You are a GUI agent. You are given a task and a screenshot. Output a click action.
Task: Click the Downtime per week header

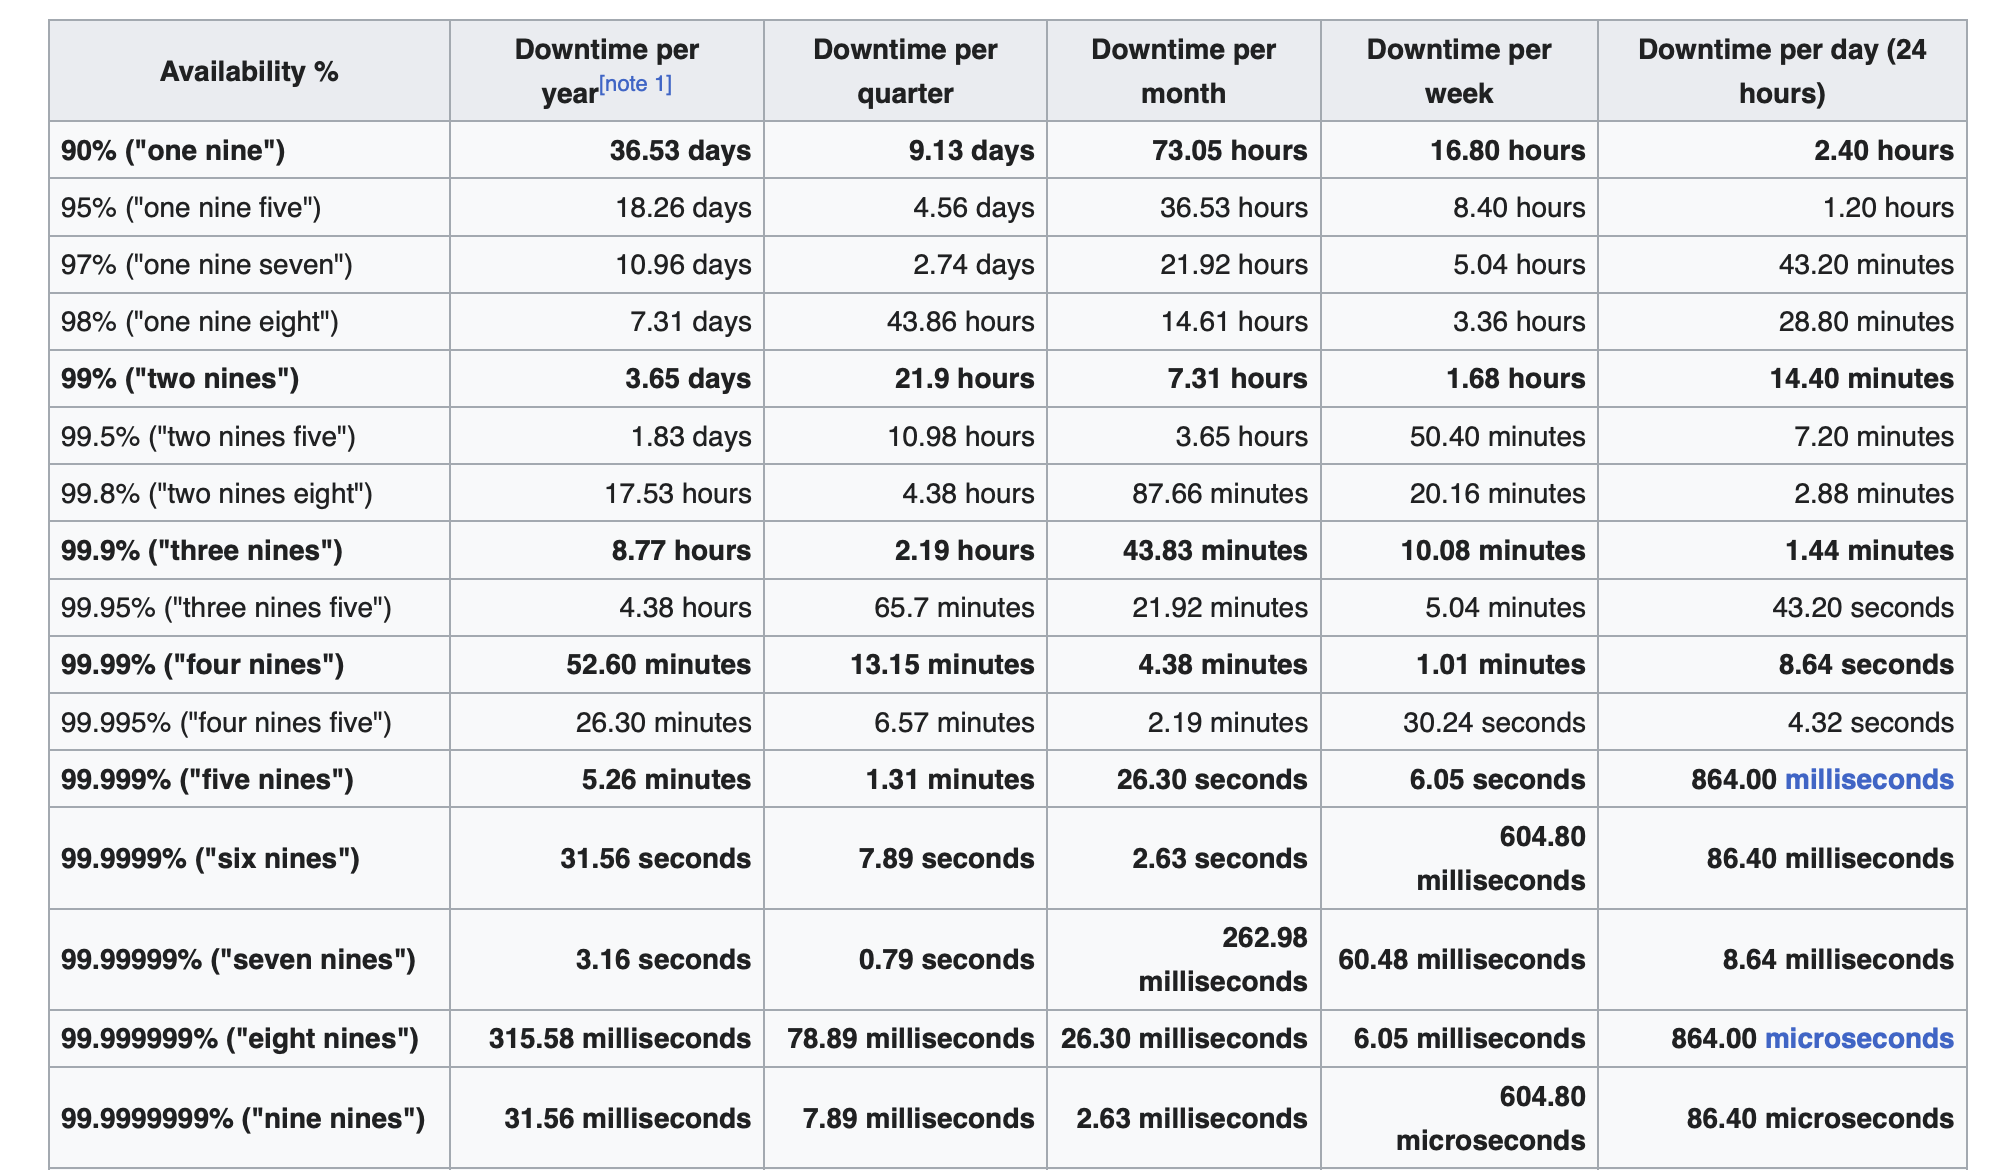coord(1459,72)
